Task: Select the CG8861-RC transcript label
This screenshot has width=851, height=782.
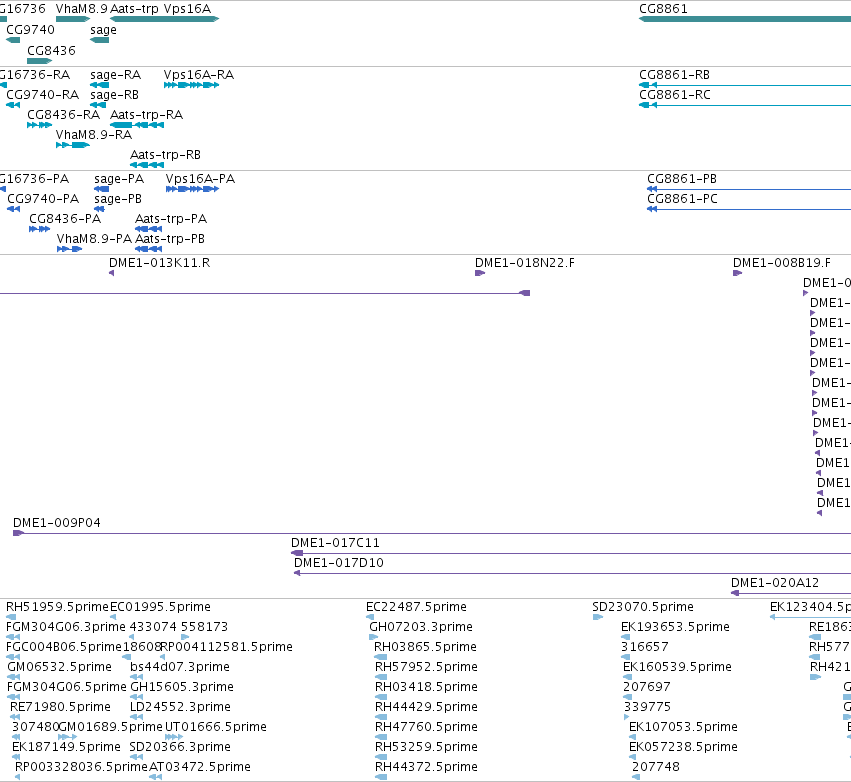Action: [675, 95]
